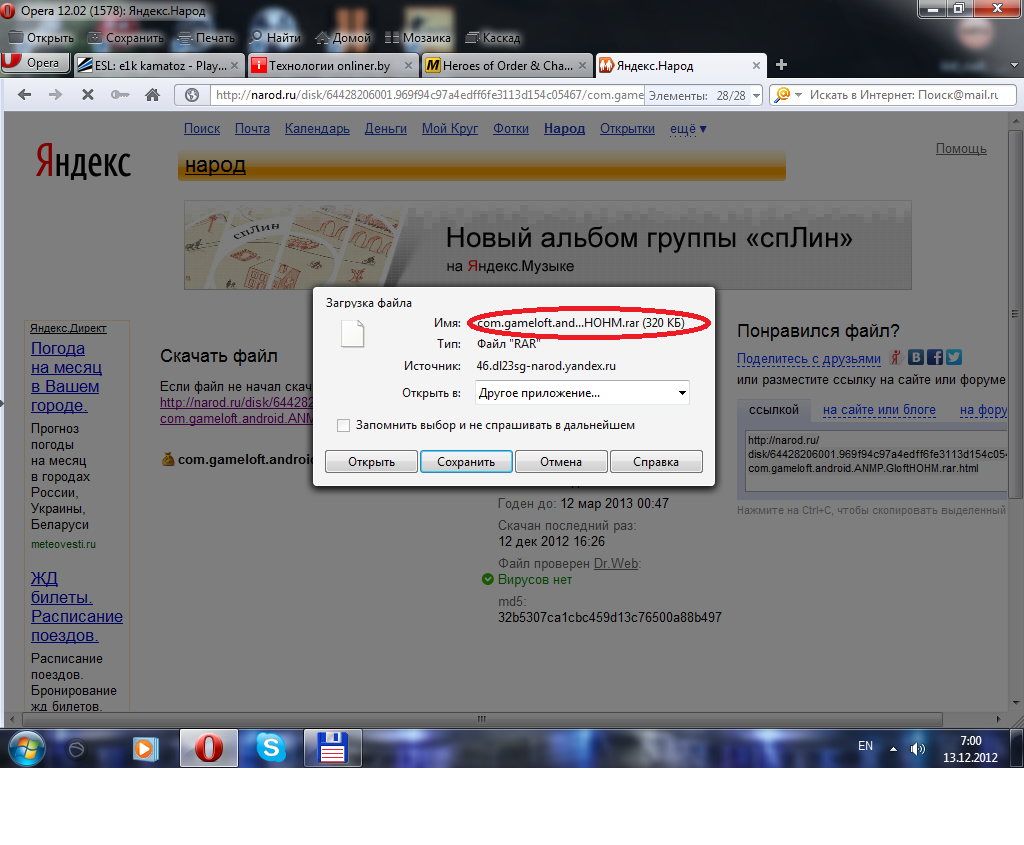Click Сохранить button in download dialog
The height and width of the screenshot is (845, 1024).
pyautogui.click(x=466, y=462)
